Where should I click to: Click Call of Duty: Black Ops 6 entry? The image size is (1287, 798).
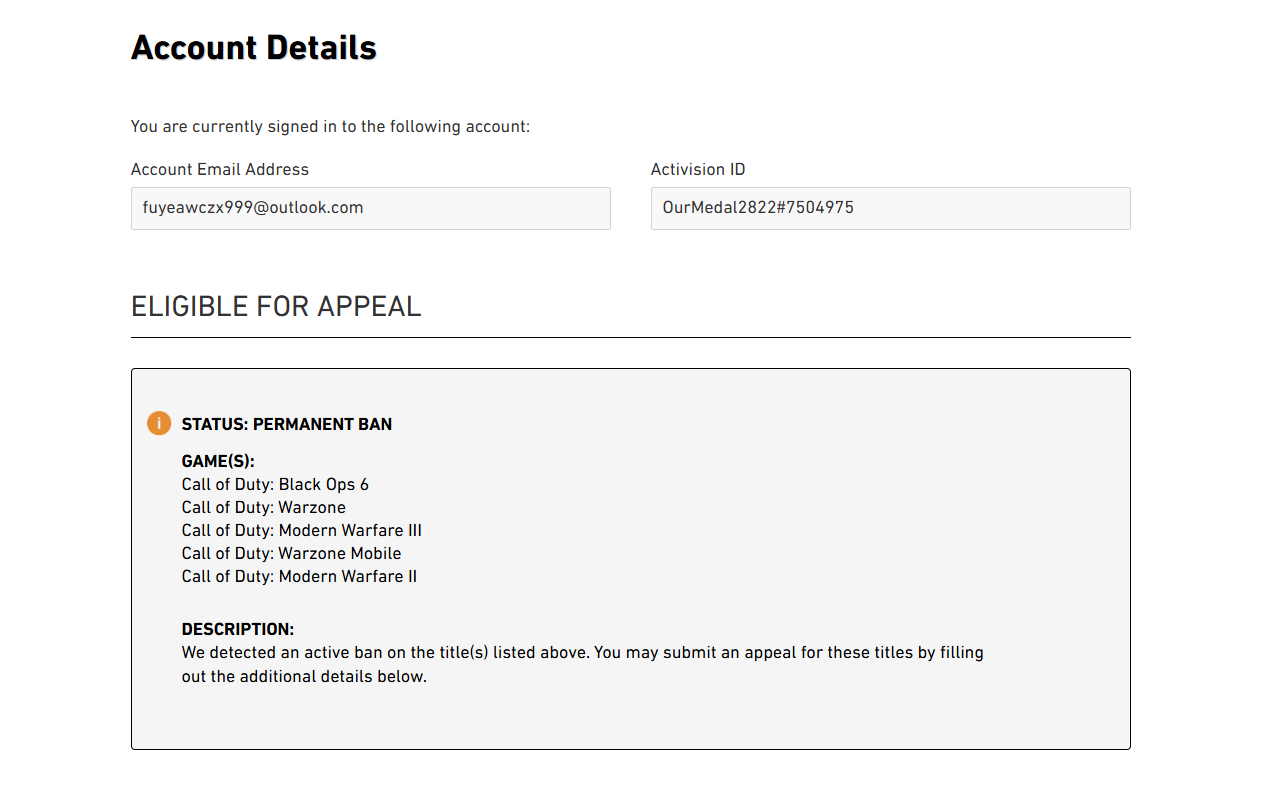click(275, 484)
